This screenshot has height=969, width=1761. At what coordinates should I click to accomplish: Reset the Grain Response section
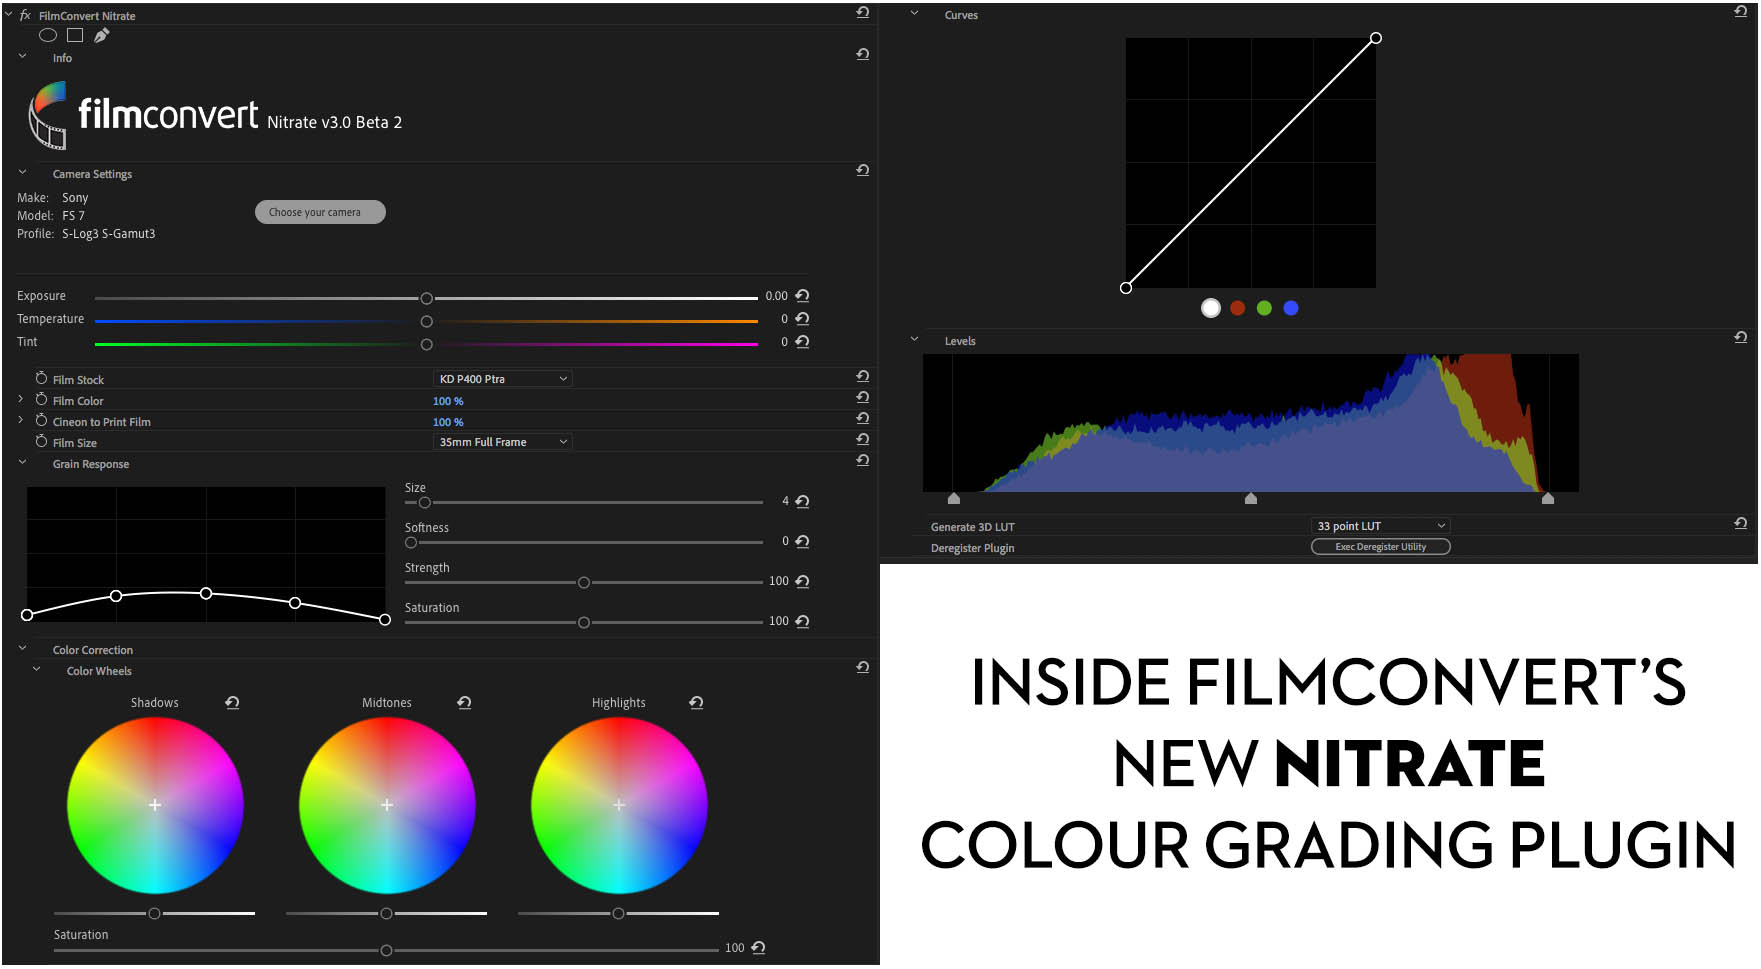pos(862,460)
